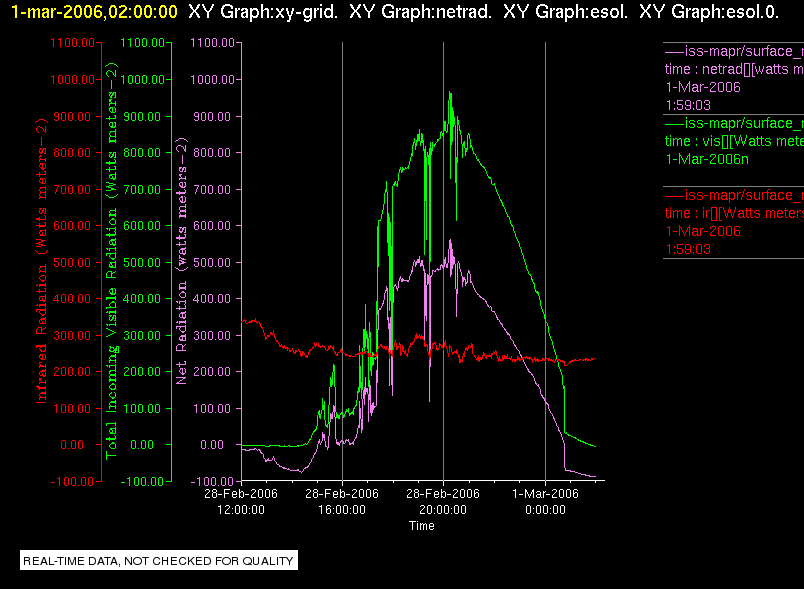
Task: Click the 28-Feb-2006 16:00:00 time tick label
Action: pyautogui.click(x=342, y=502)
